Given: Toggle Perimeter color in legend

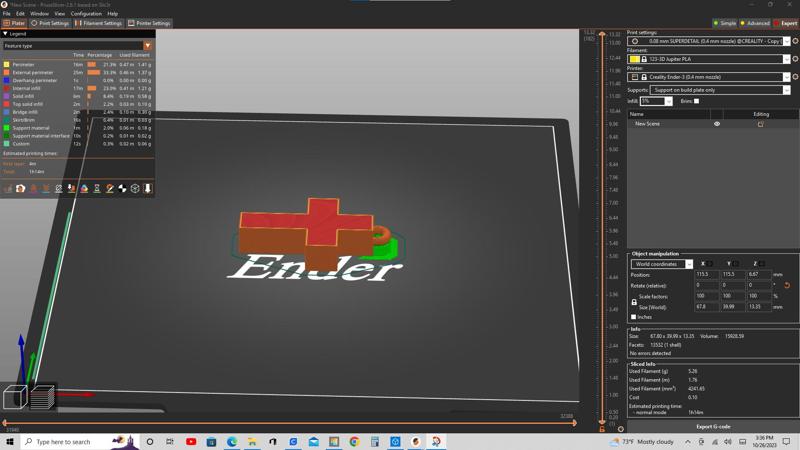Looking at the screenshot, I should [x=7, y=65].
